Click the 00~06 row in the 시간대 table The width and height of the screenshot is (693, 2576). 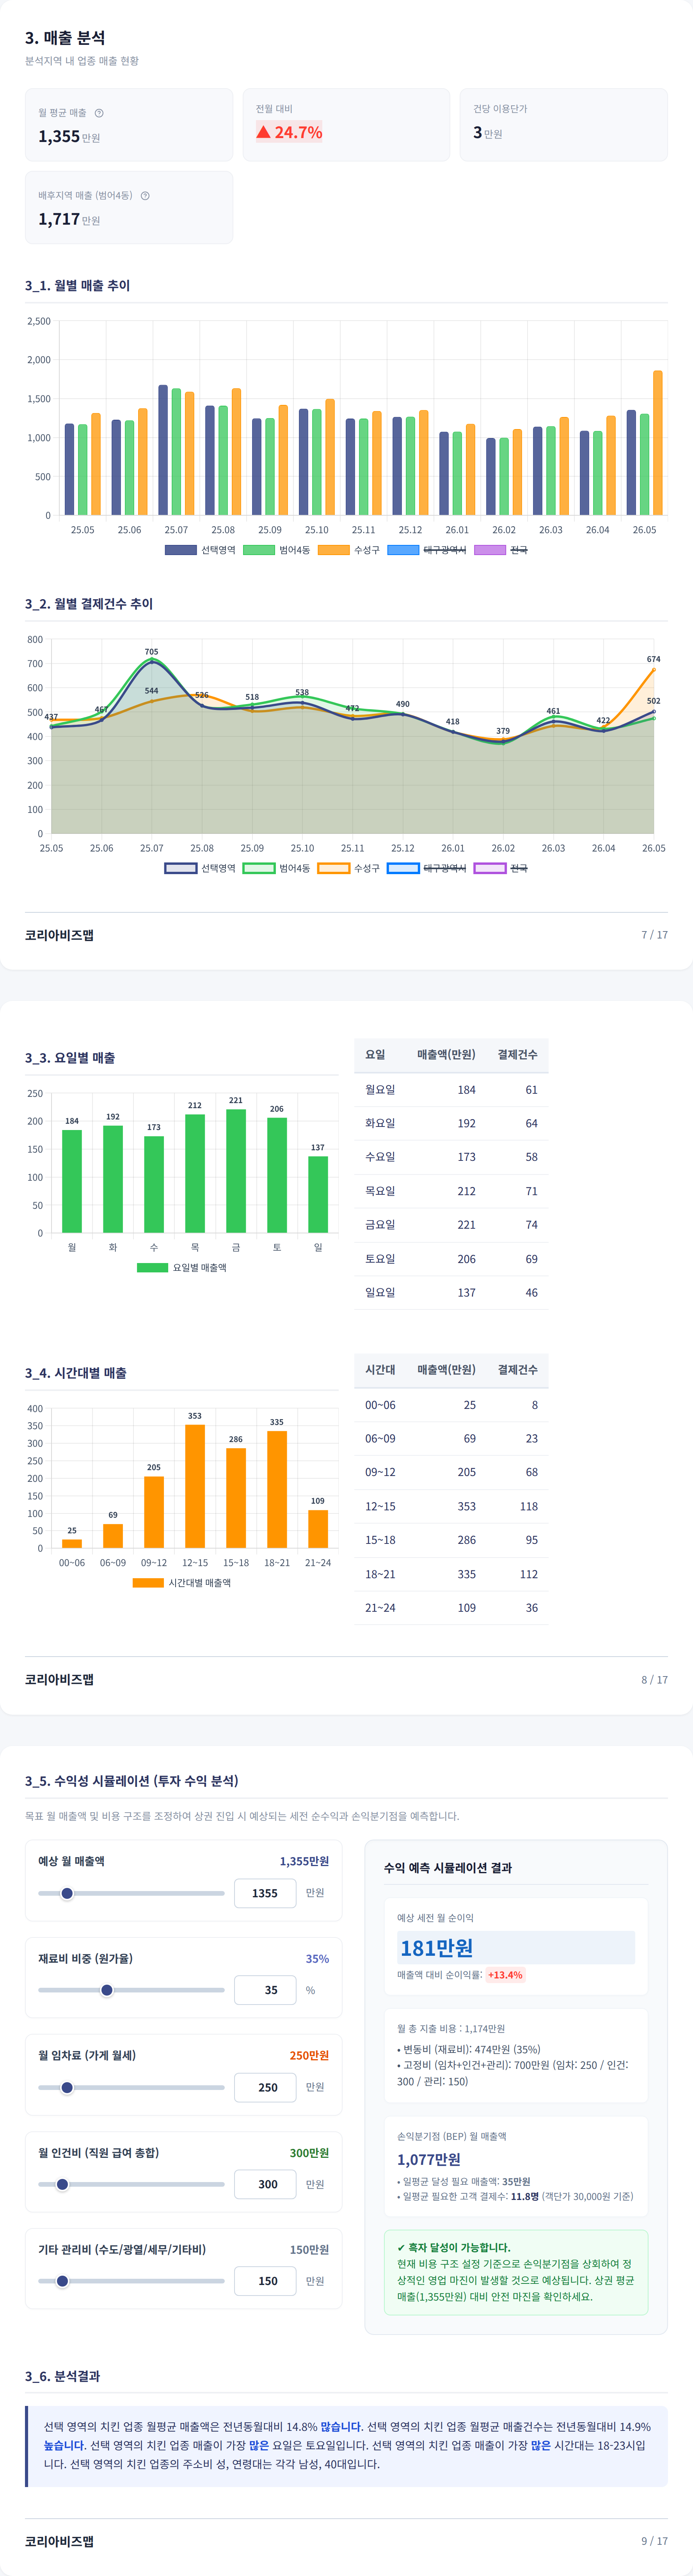point(451,1405)
